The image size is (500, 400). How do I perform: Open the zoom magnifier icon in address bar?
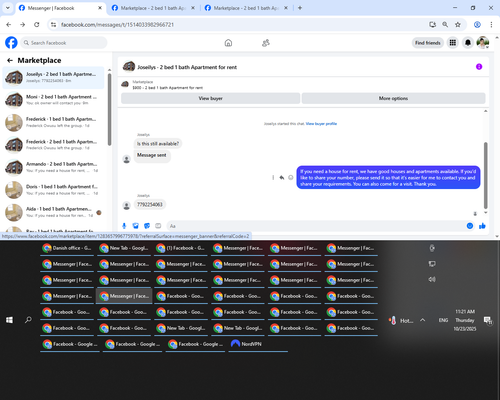(445, 25)
